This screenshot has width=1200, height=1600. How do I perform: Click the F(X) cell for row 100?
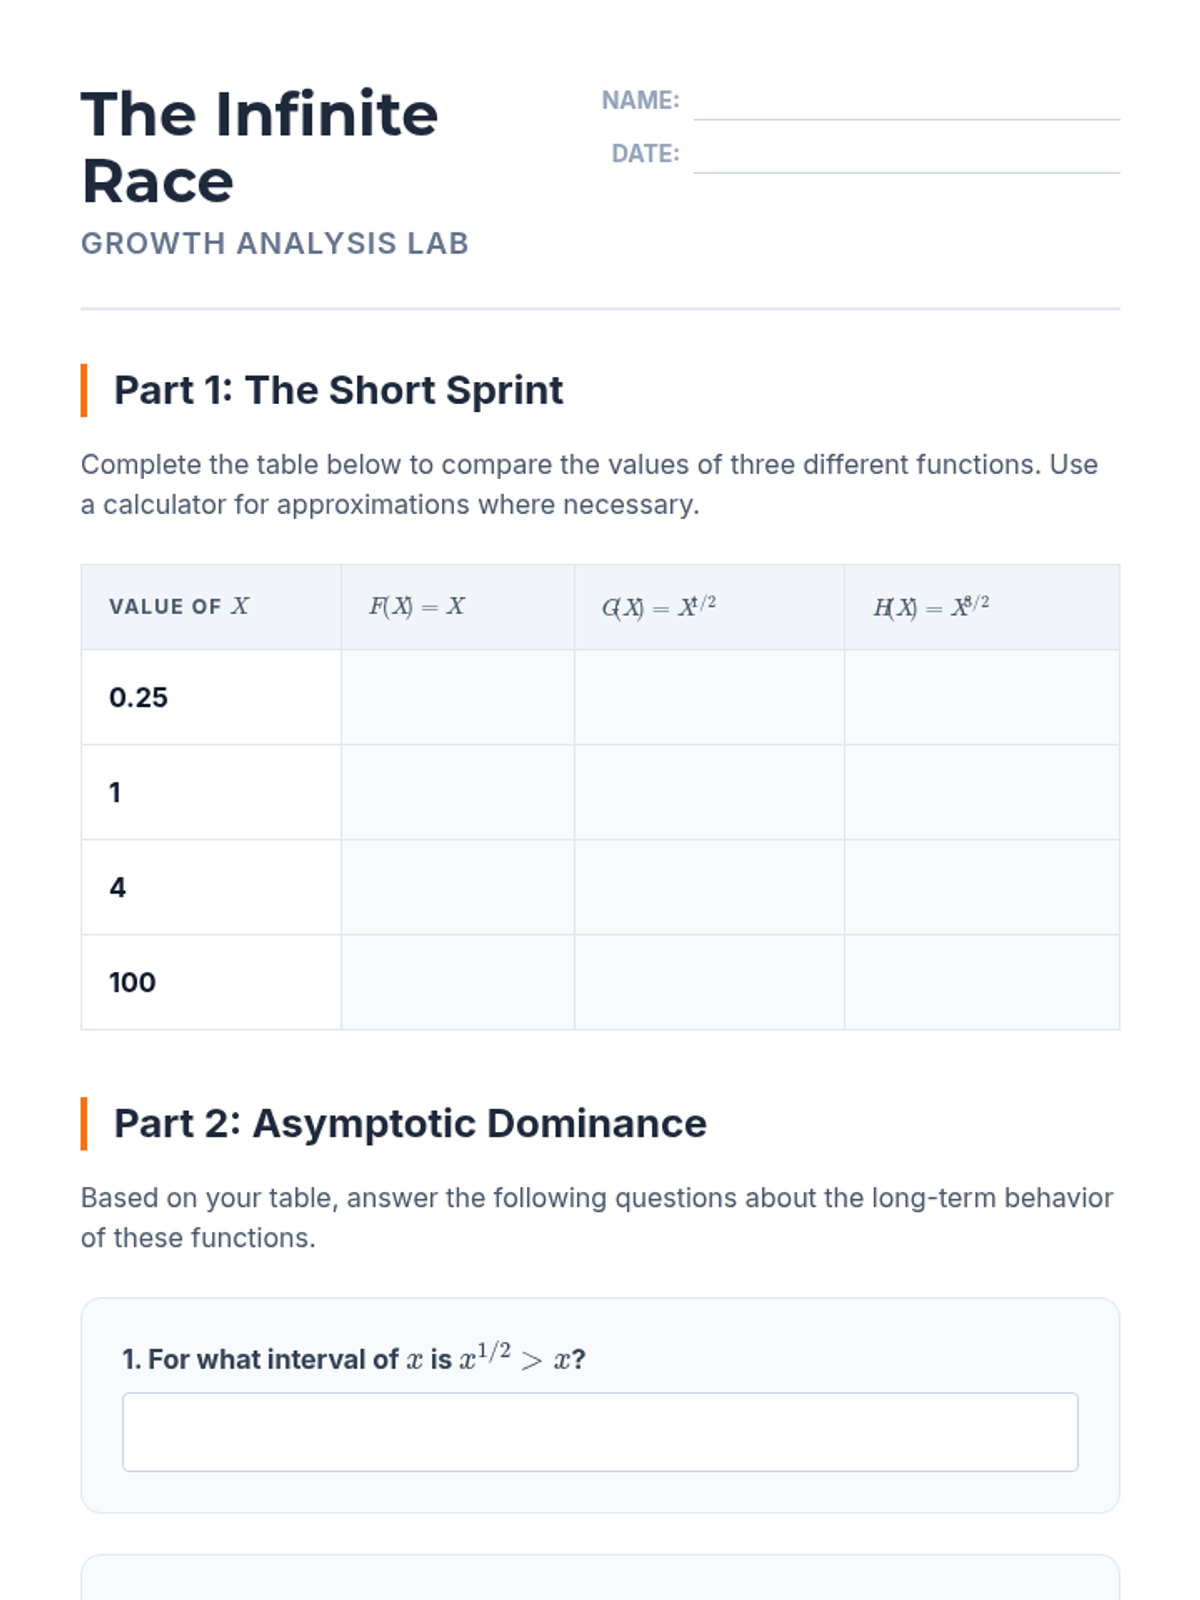[457, 982]
